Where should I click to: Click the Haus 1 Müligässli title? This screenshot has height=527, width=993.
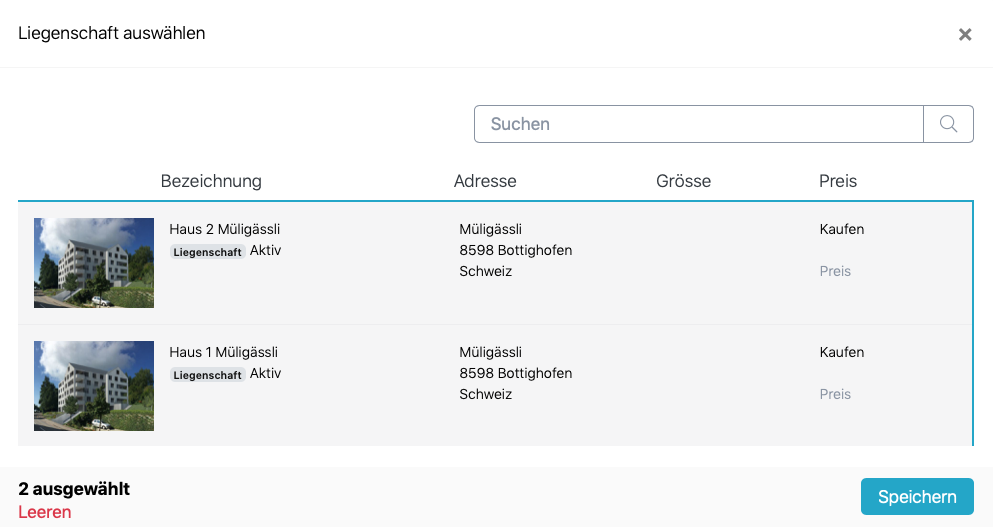(x=223, y=352)
